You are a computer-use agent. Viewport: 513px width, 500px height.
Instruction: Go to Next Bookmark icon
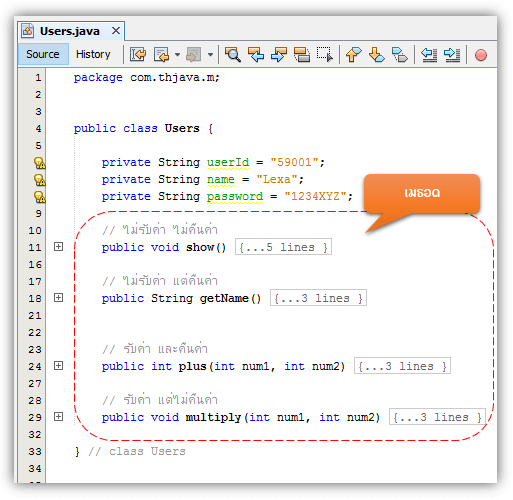click(377, 54)
